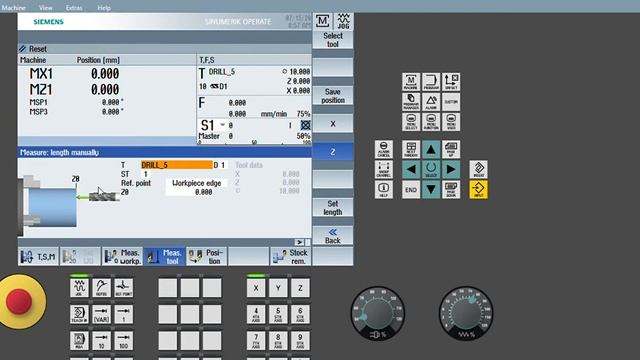Screen dimensions: 640x360
Task: Click the PAGE DOWN key
Action: (451, 189)
